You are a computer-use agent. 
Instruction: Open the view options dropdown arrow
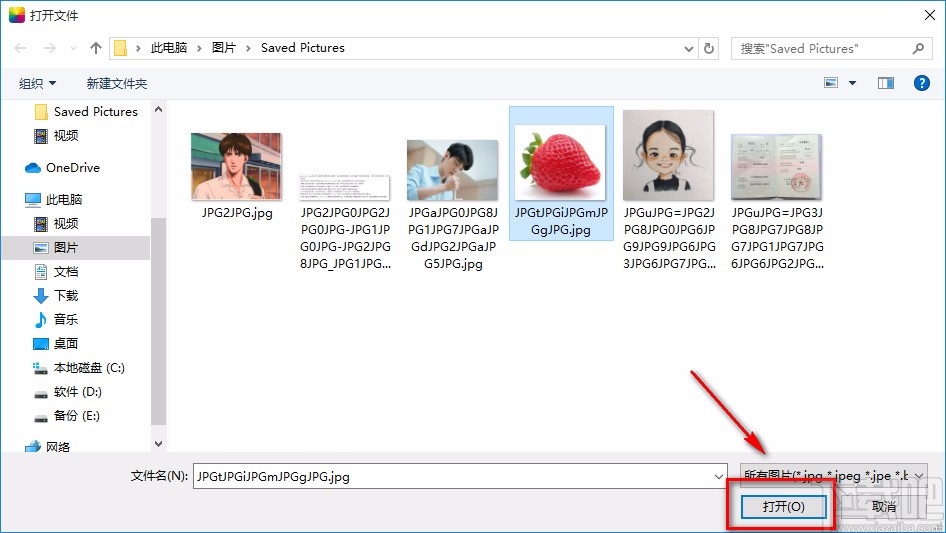point(852,83)
